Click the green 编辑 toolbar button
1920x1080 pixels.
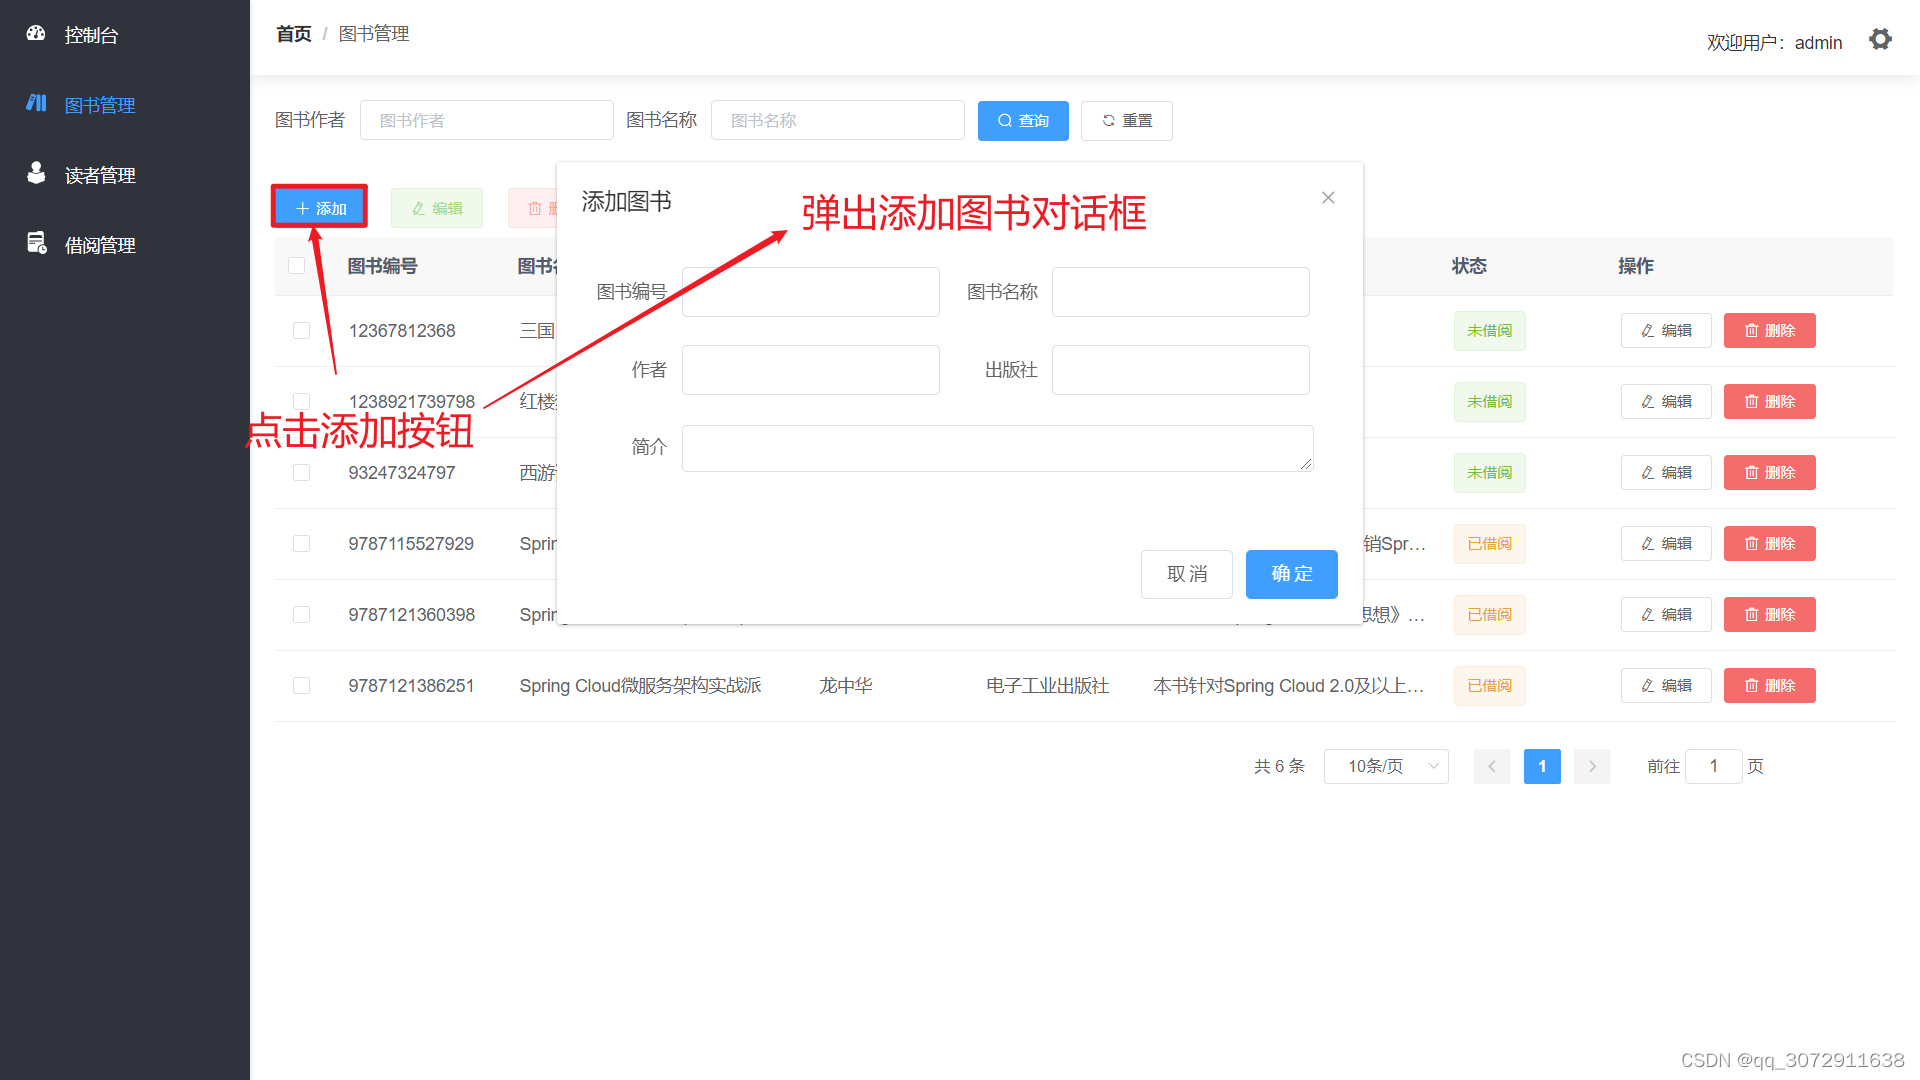(437, 208)
